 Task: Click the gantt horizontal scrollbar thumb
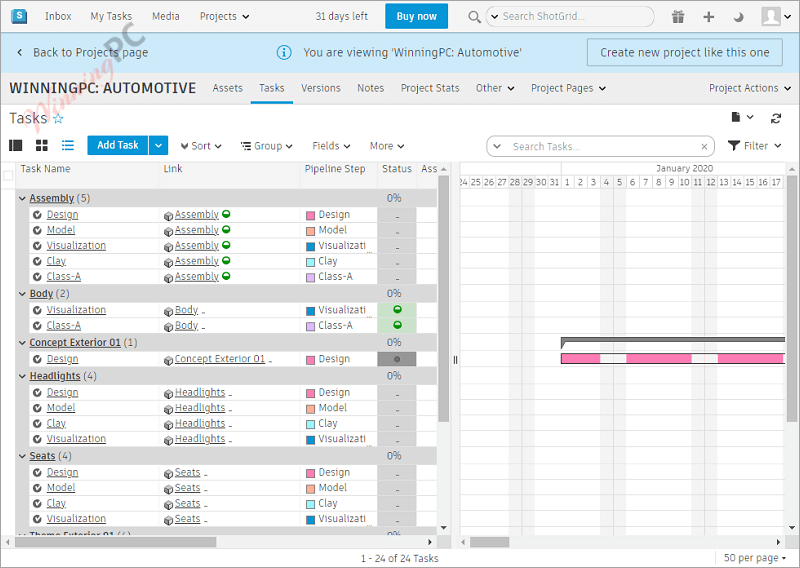coord(489,542)
